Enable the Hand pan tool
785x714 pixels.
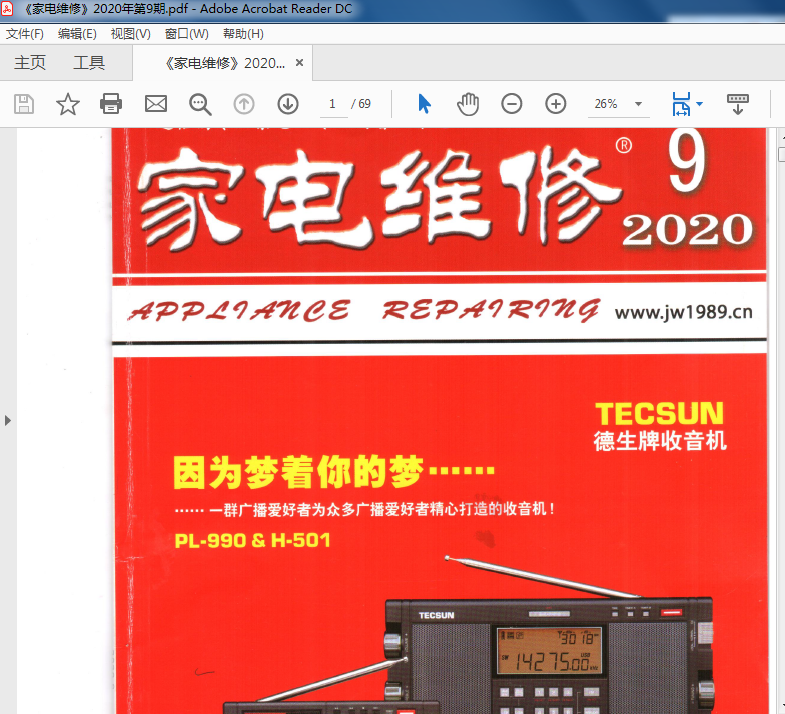click(468, 104)
